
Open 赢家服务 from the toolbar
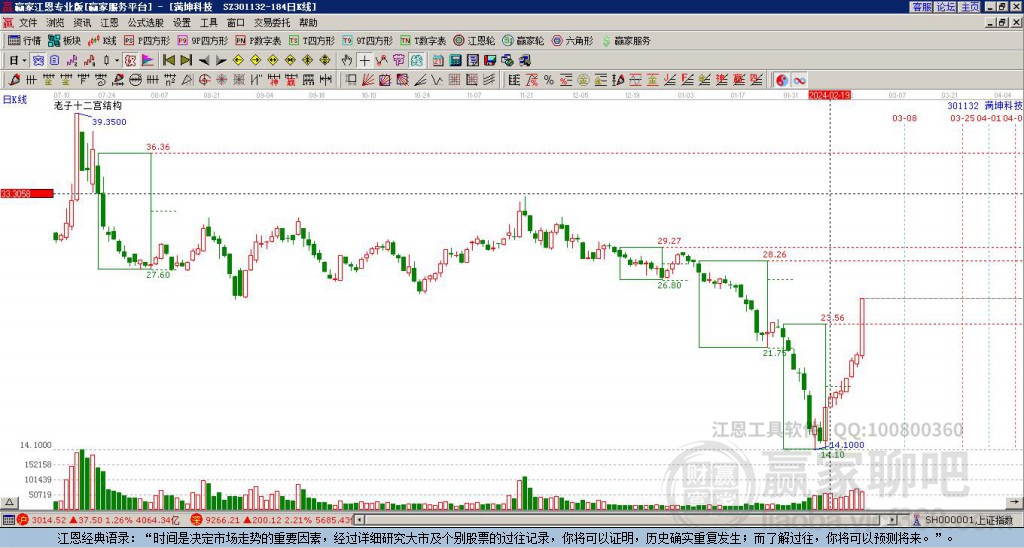tap(626, 40)
